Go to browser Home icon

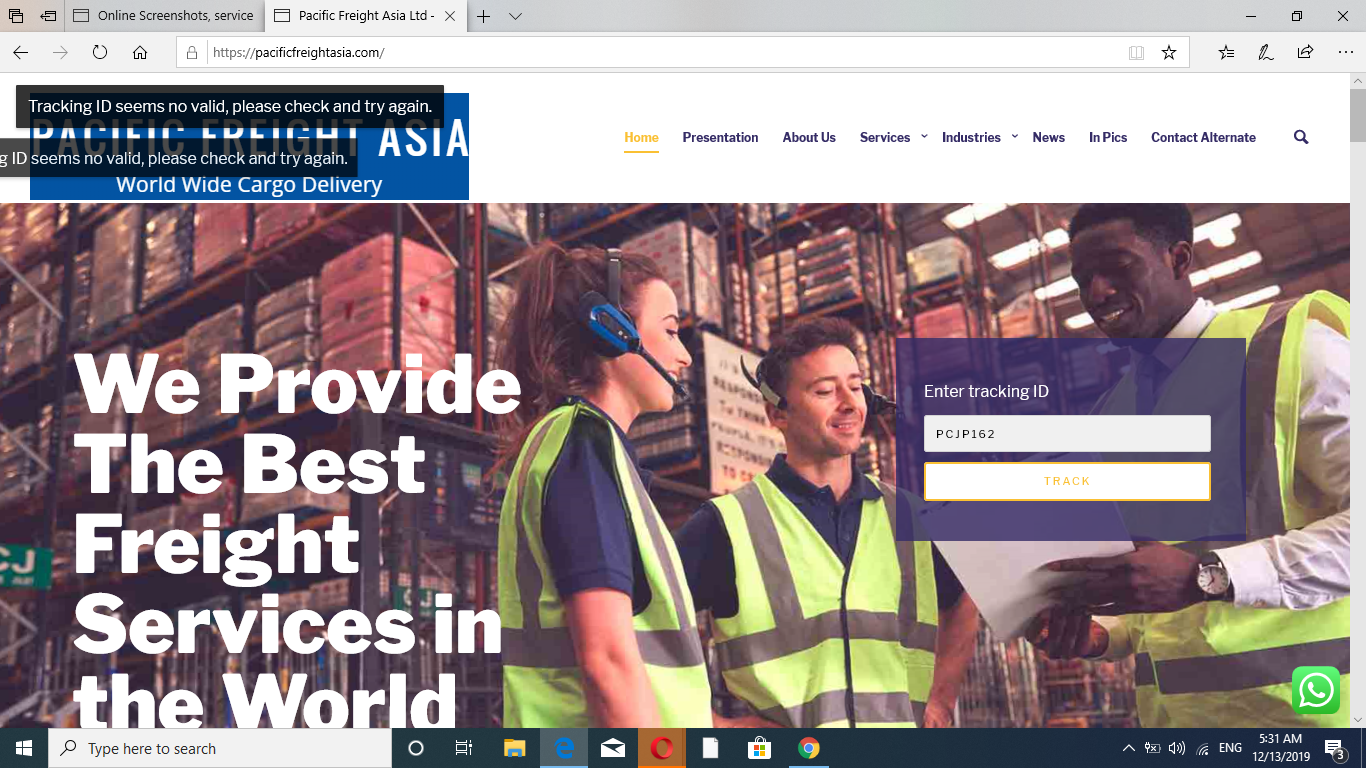(x=140, y=52)
